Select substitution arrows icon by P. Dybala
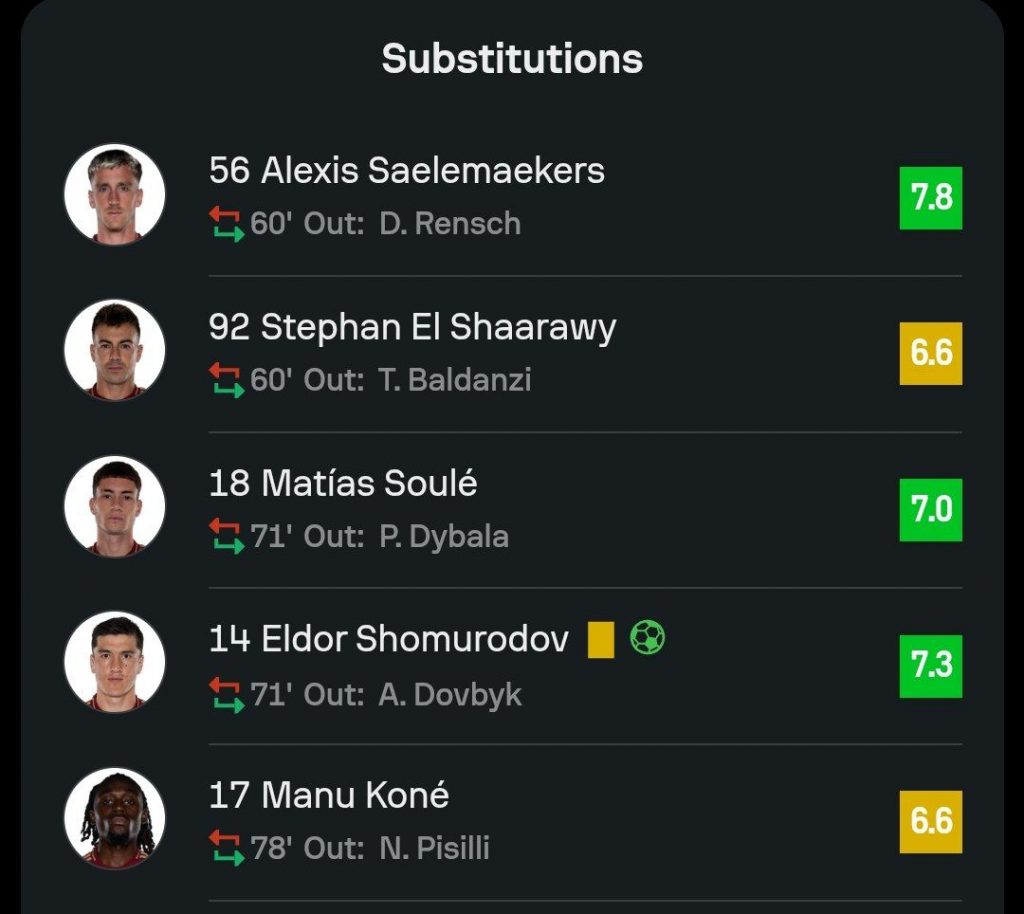The image size is (1024, 914). pyautogui.click(x=226, y=536)
